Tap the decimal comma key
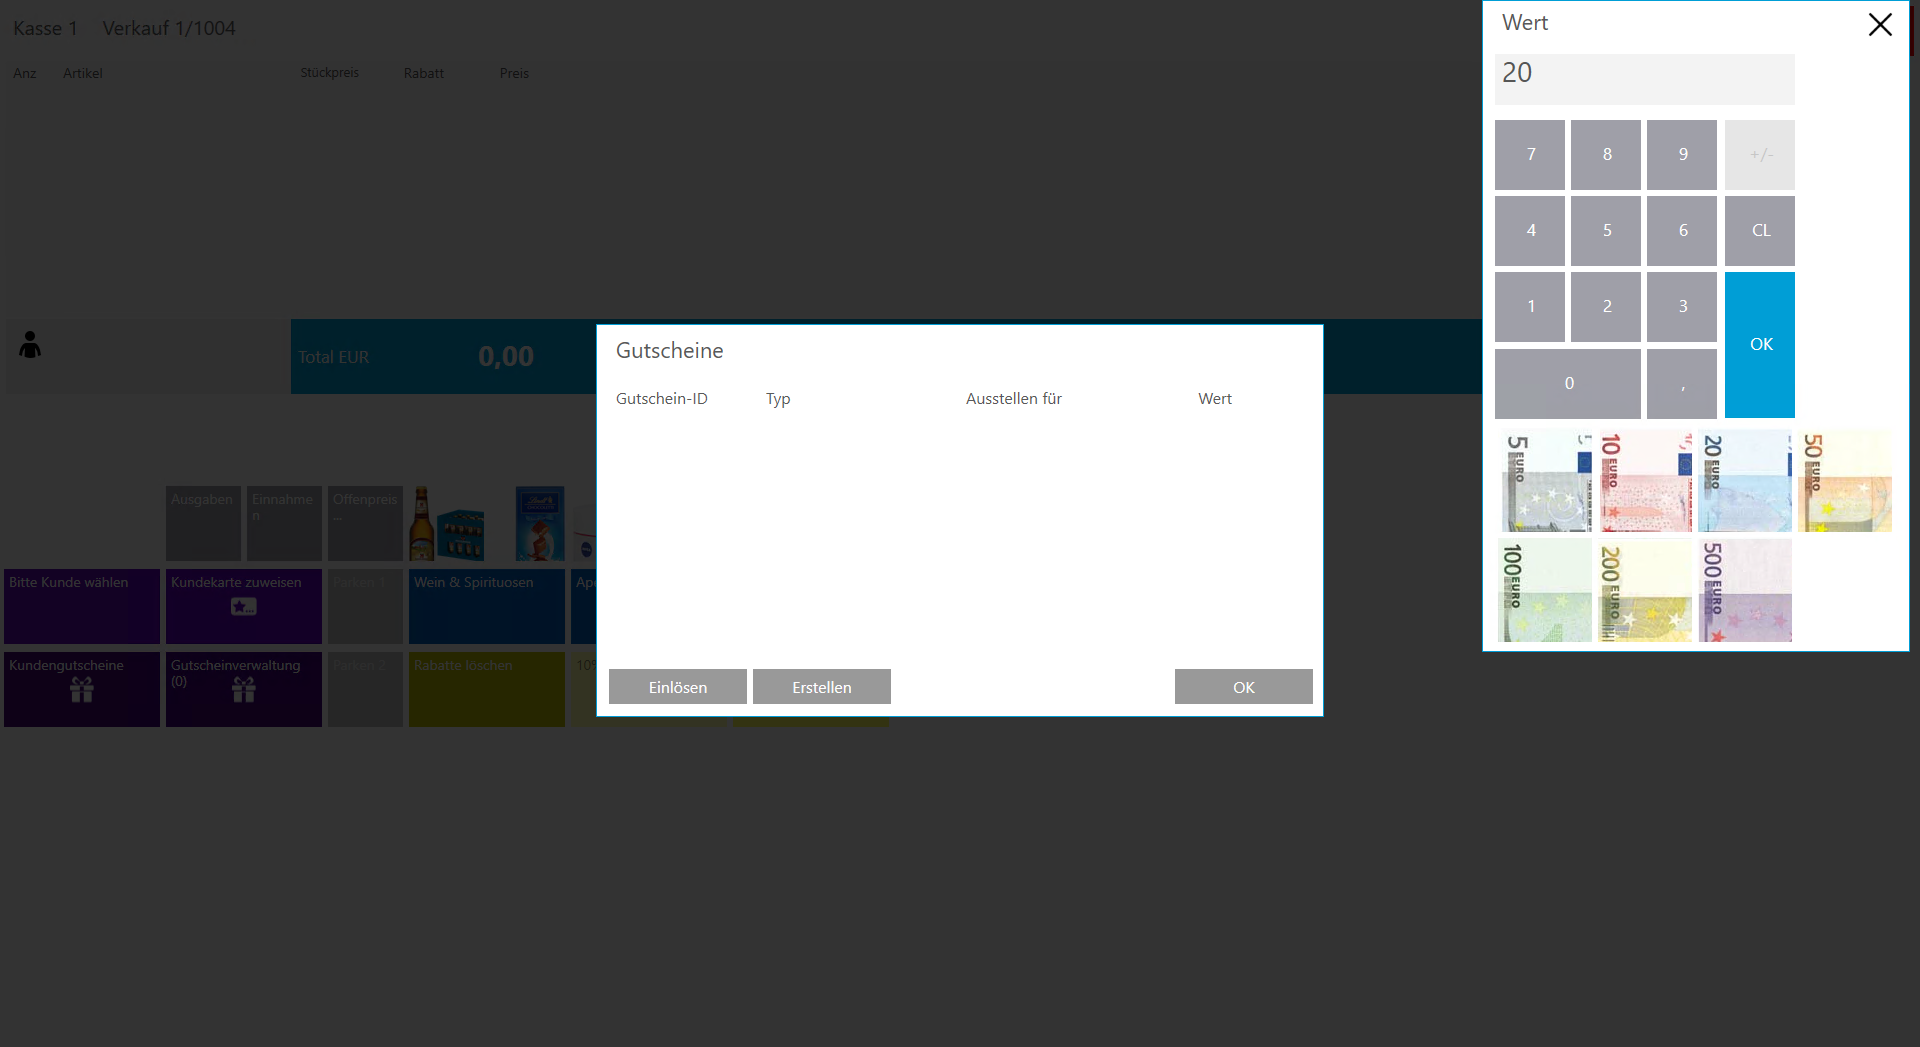Image resolution: width=1920 pixels, height=1047 pixels. pyautogui.click(x=1682, y=383)
